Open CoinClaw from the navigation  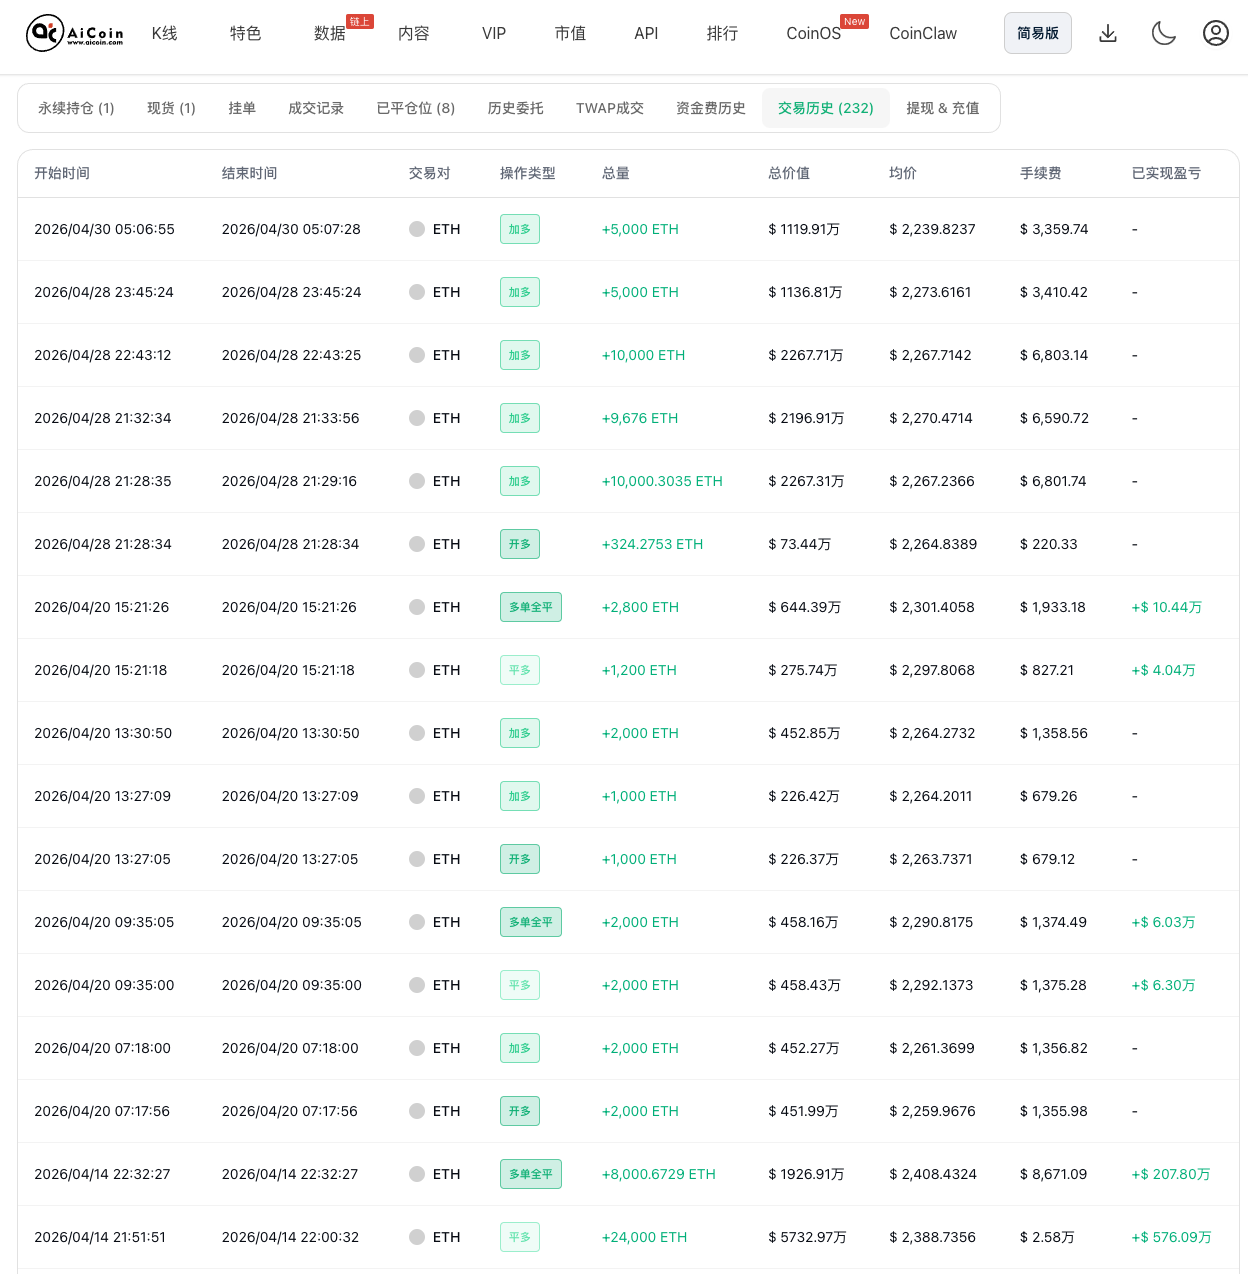pos(923,33)
